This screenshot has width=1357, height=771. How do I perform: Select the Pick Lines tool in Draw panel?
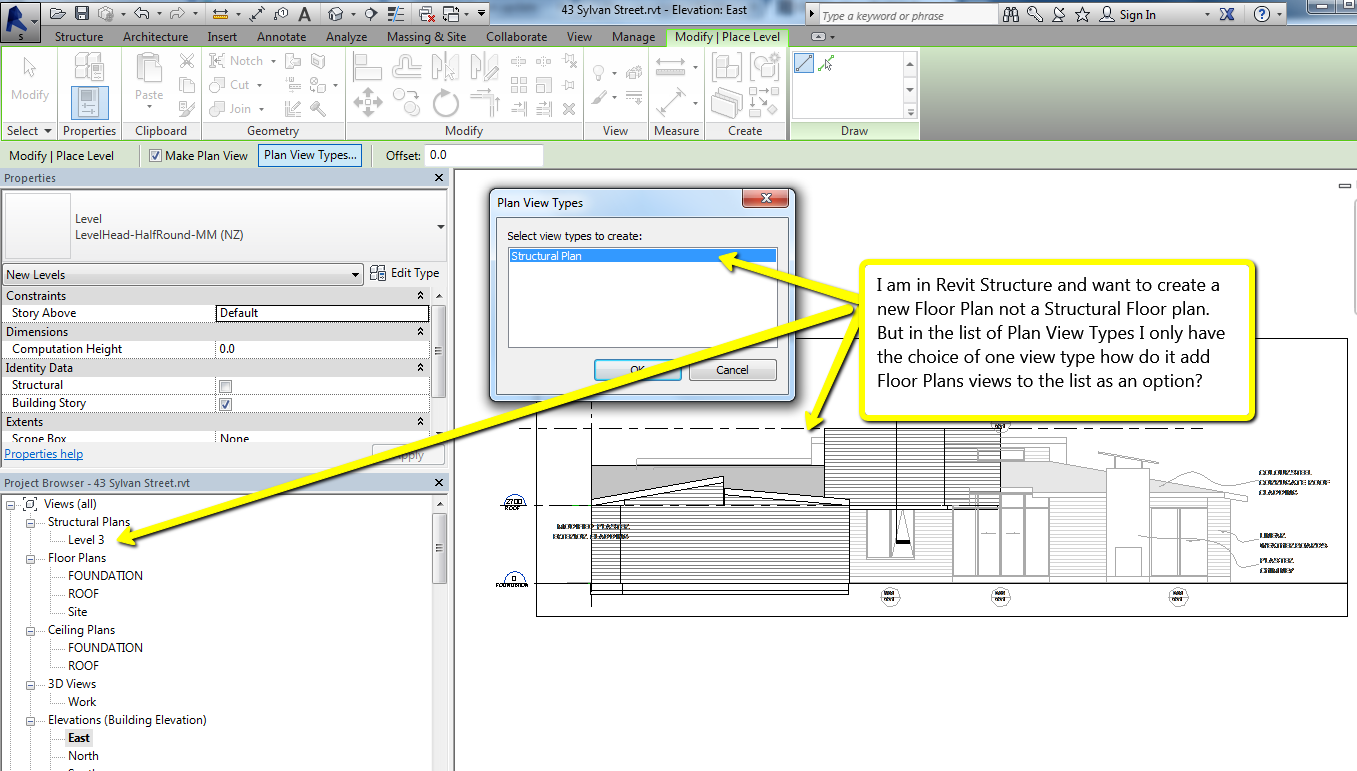pyautogui.click(x=825, y=63)
